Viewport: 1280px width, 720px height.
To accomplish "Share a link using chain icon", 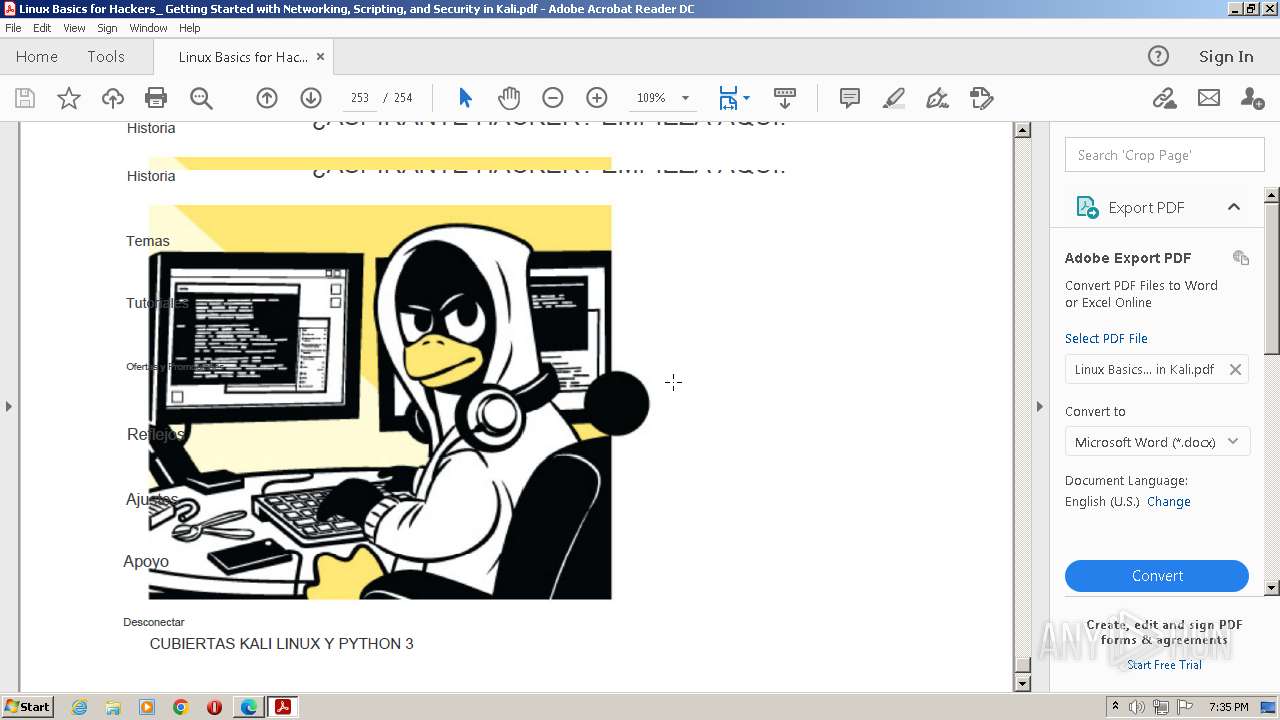I will pyautogui.click(x=1164, y=98).
